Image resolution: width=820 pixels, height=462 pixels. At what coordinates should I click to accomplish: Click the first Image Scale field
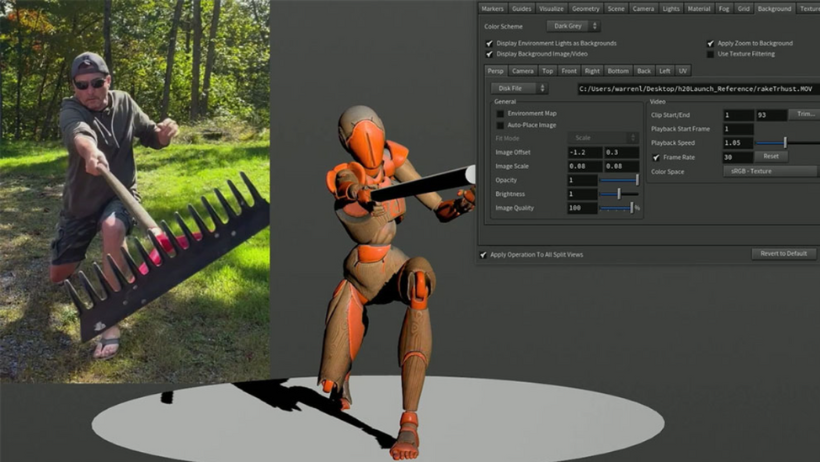(x=585, y=166)
